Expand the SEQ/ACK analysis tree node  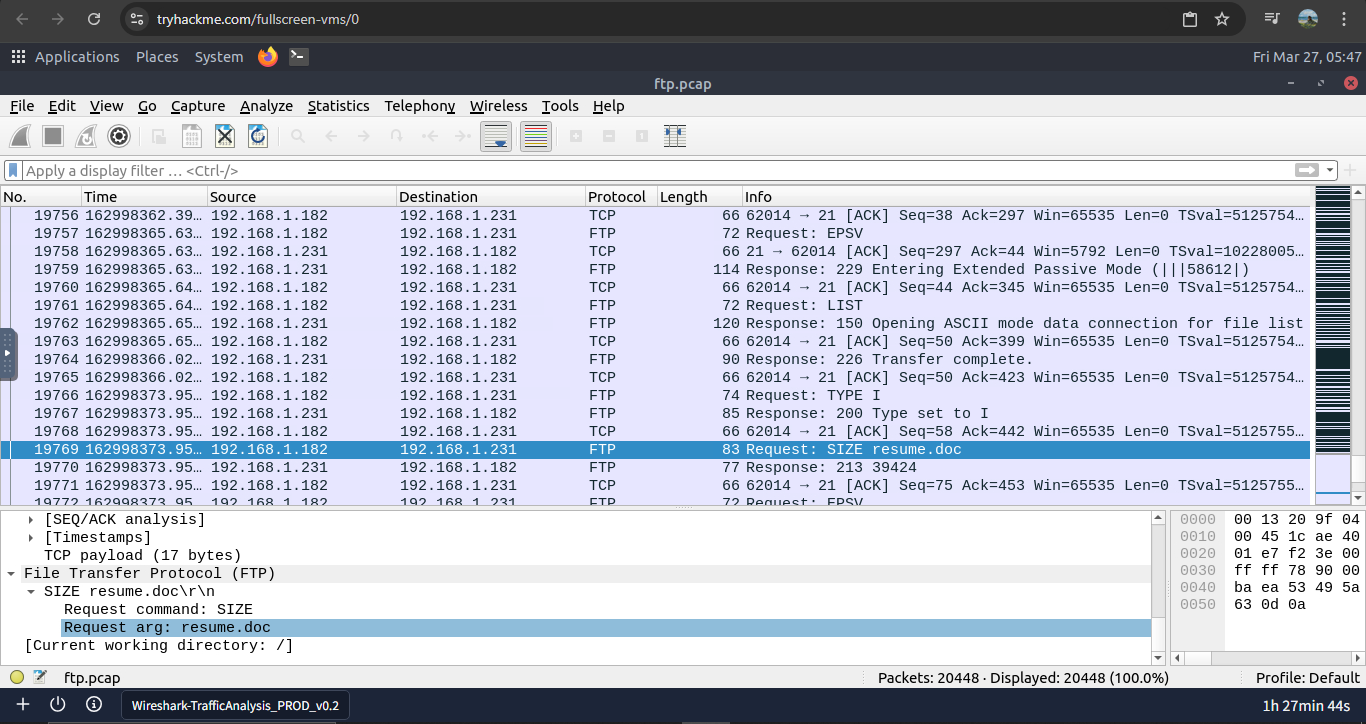pos(31,520)
